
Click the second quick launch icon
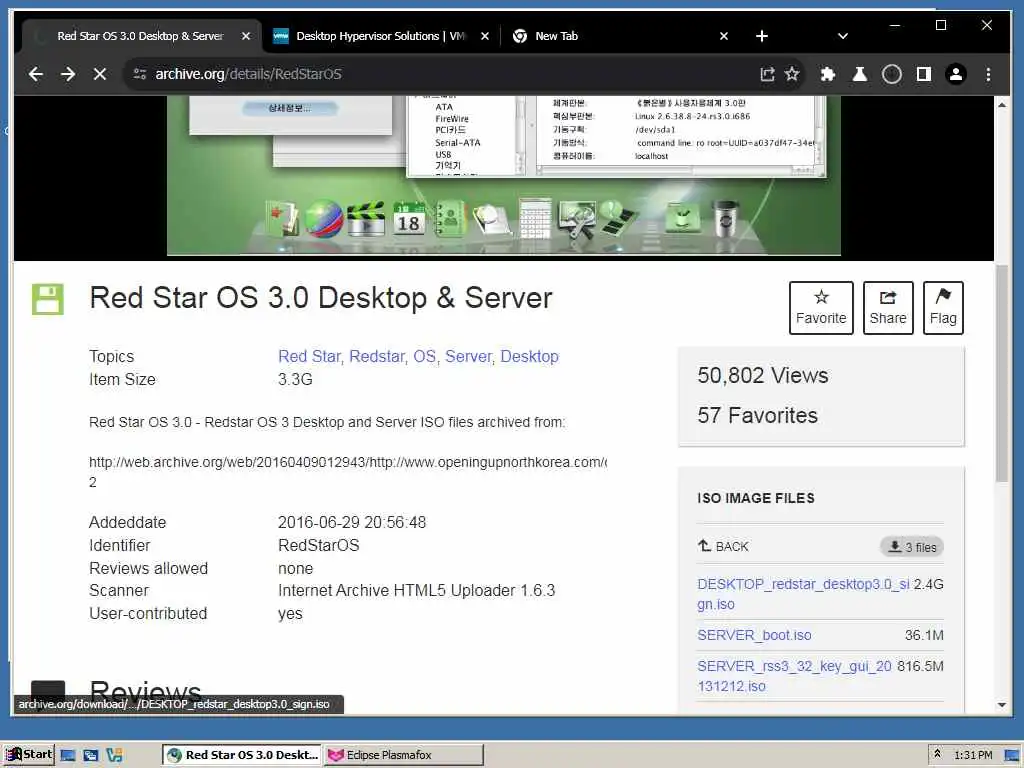(x=91, y=755)
